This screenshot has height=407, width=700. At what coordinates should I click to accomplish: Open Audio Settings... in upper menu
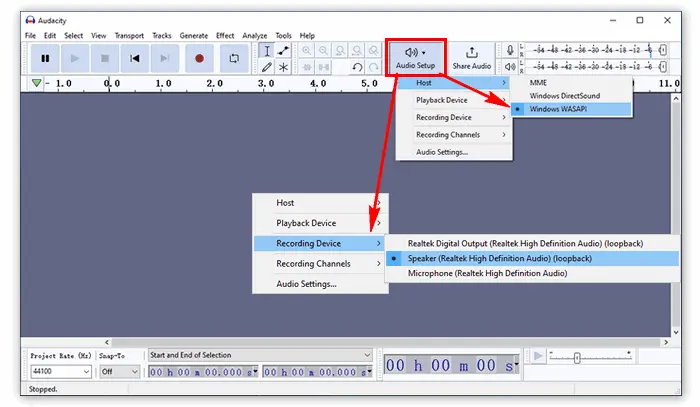454,152
